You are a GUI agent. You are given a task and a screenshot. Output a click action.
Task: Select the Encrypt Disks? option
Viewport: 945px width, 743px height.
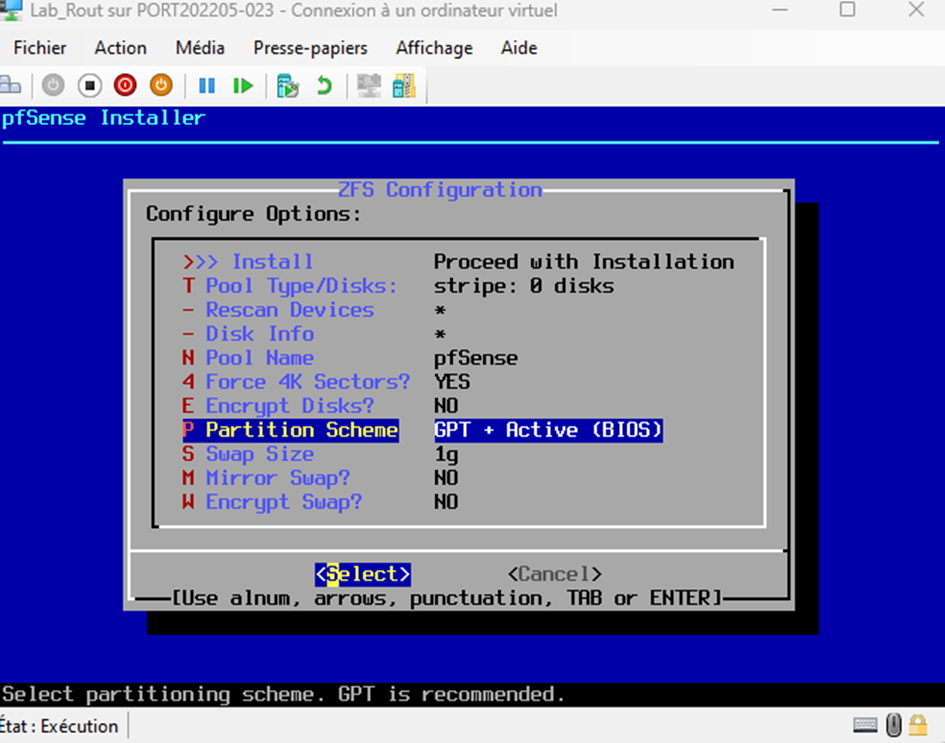(320, 406)
